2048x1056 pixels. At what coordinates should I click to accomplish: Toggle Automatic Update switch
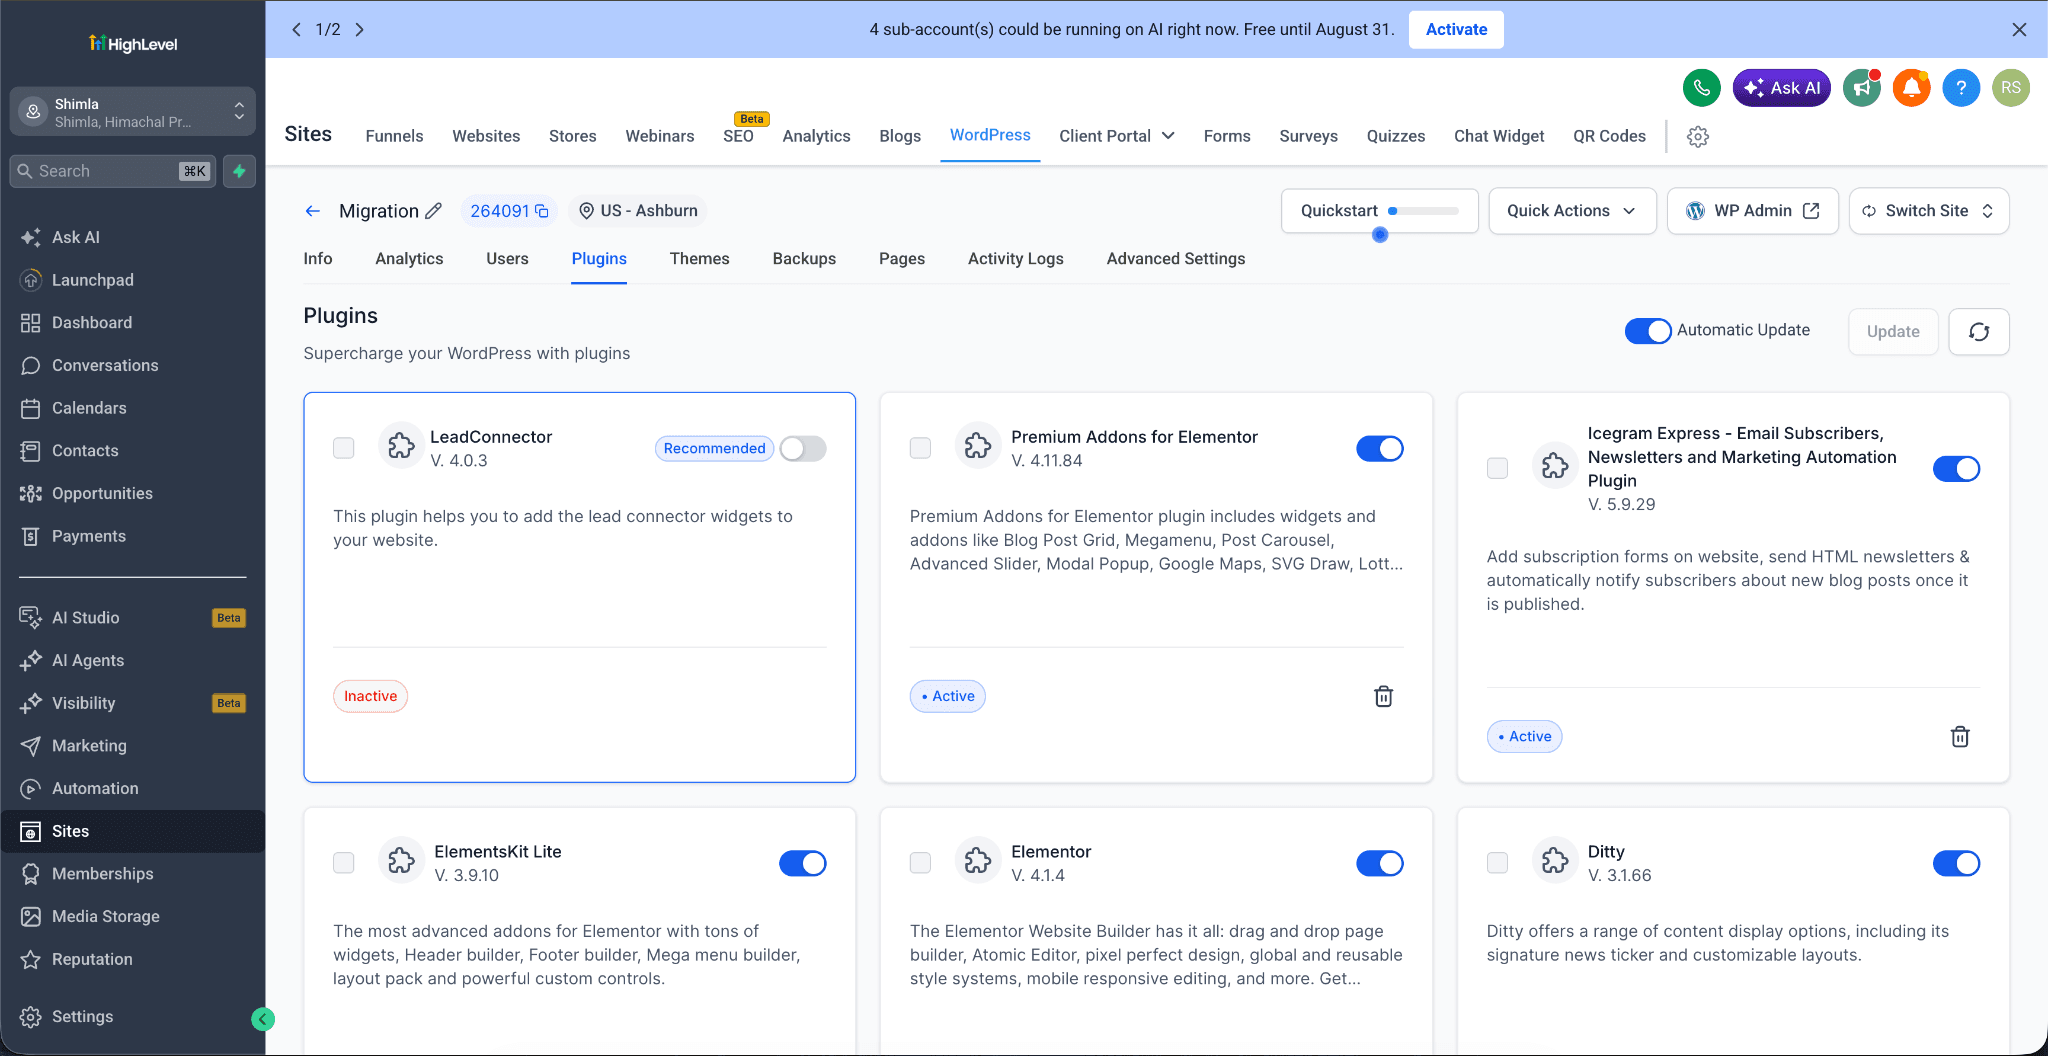(x=1648, y=331)
